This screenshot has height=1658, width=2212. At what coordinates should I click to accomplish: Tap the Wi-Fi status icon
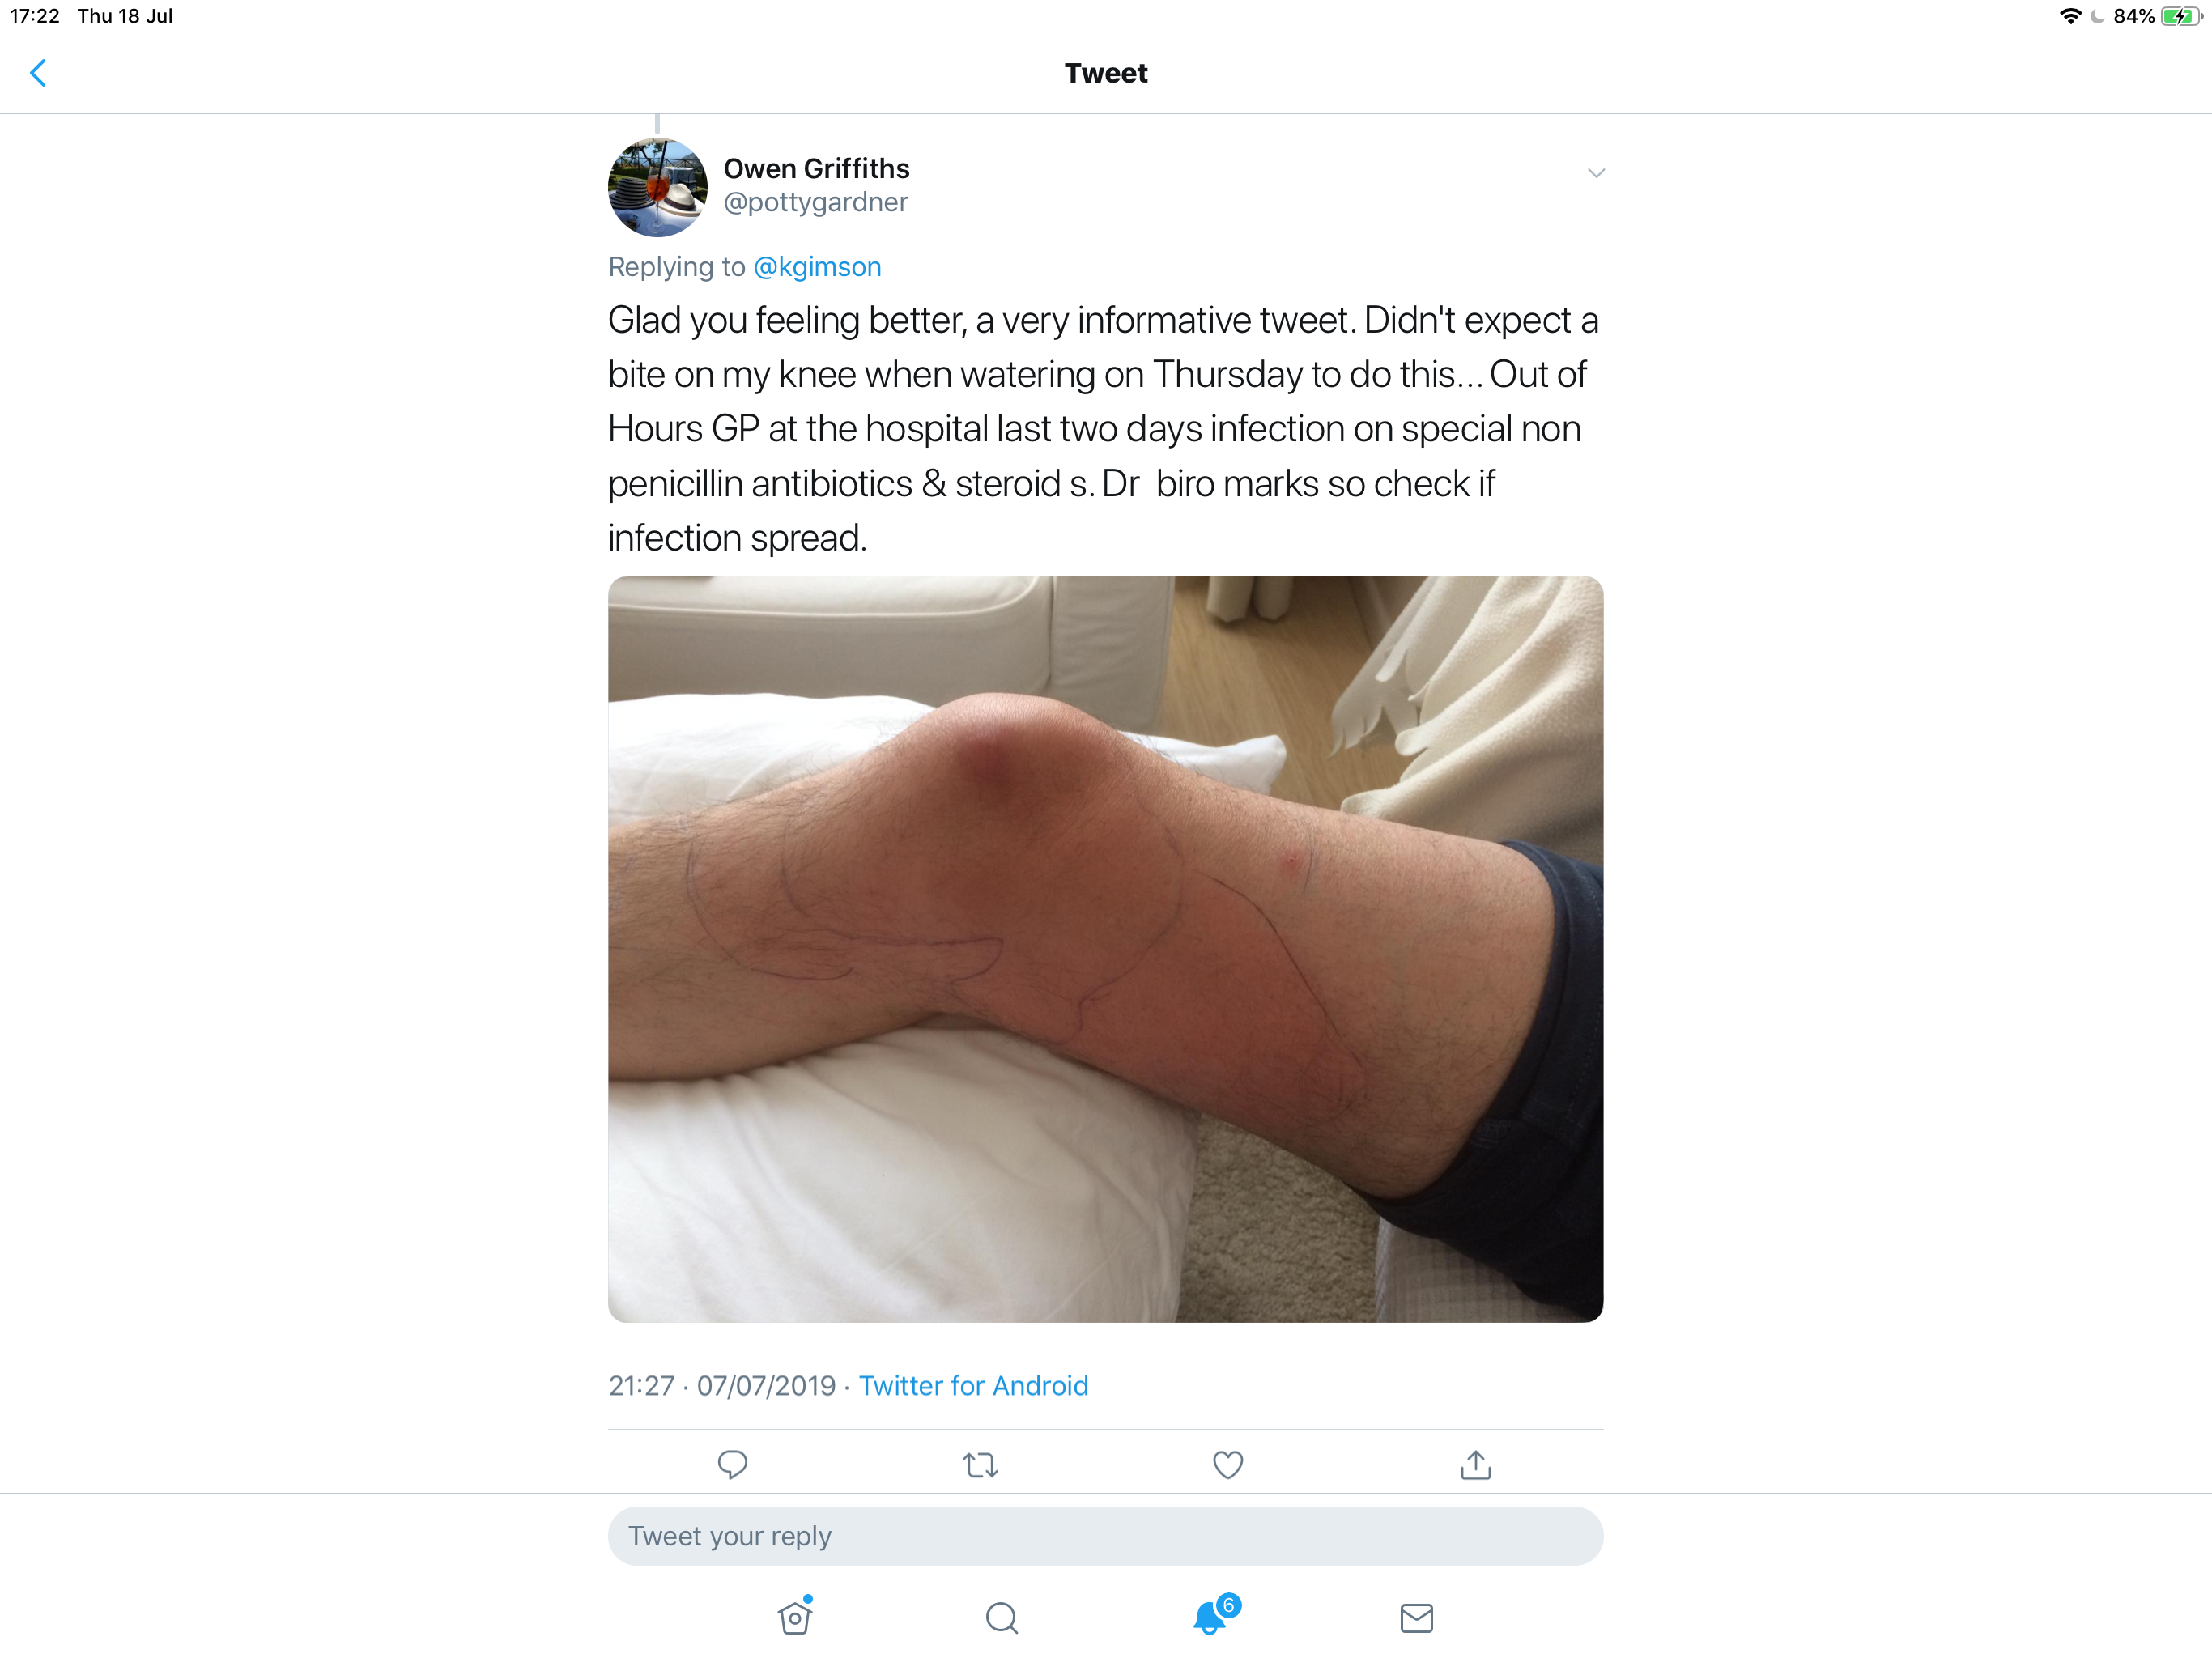[x=2070, y=16]
